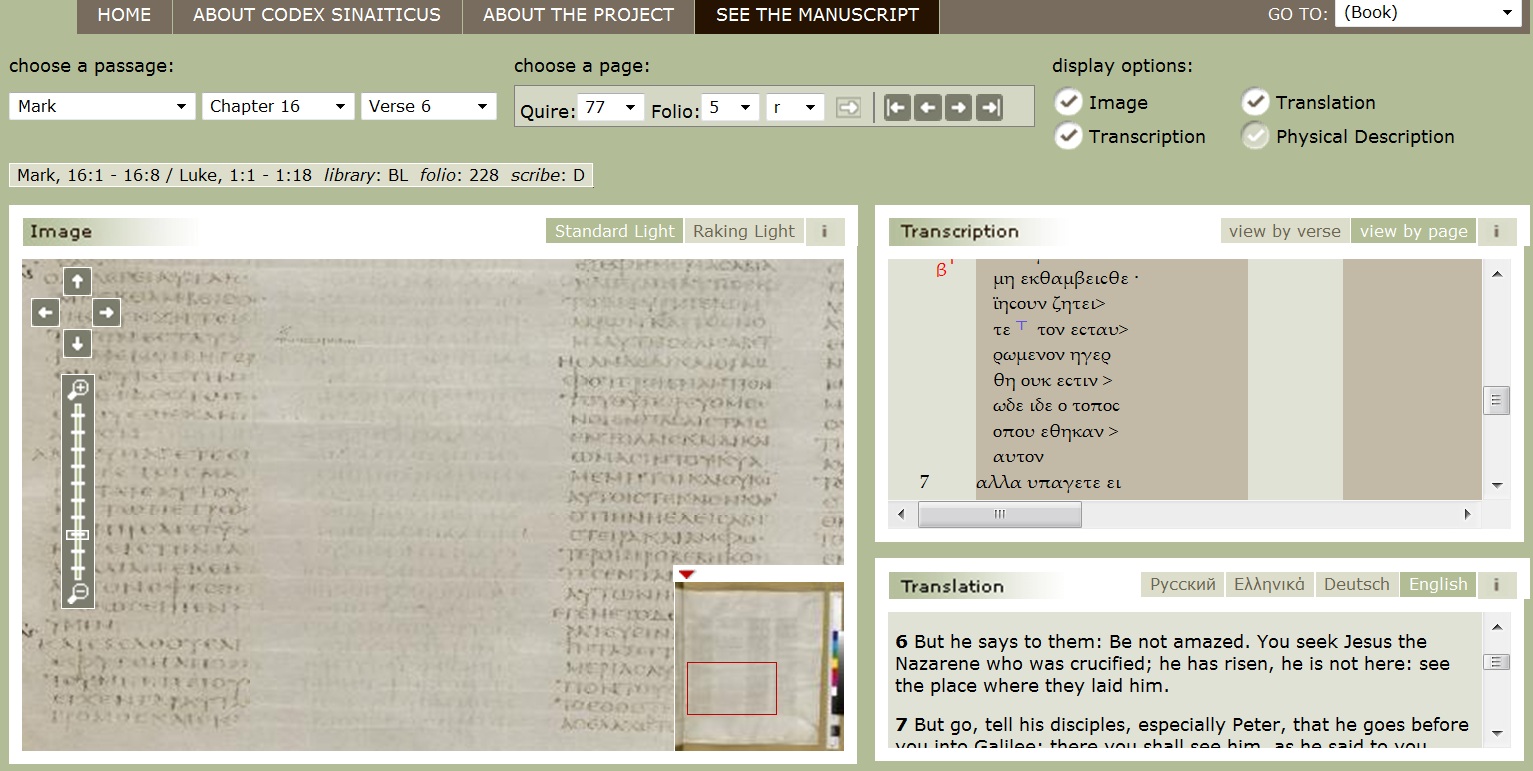Open the Quire 77 dropdown
Screen dimensions: 1533x771
[611, 107]
